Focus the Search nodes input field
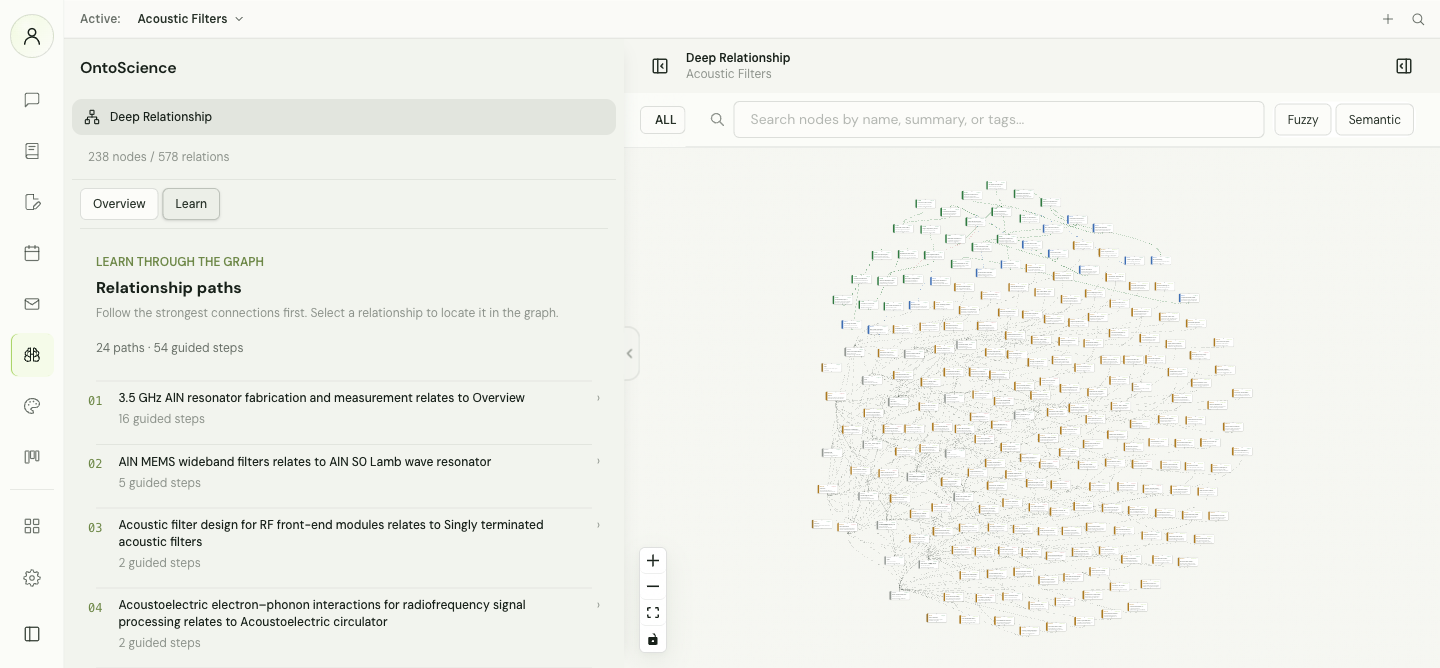 coord(998,119)
